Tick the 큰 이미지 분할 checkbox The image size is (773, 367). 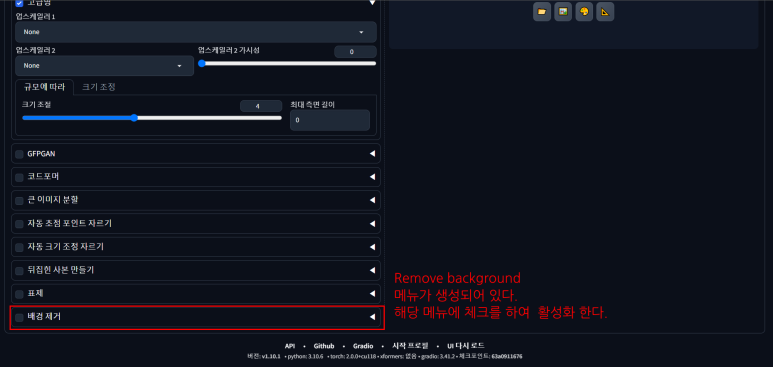(19, 201)
